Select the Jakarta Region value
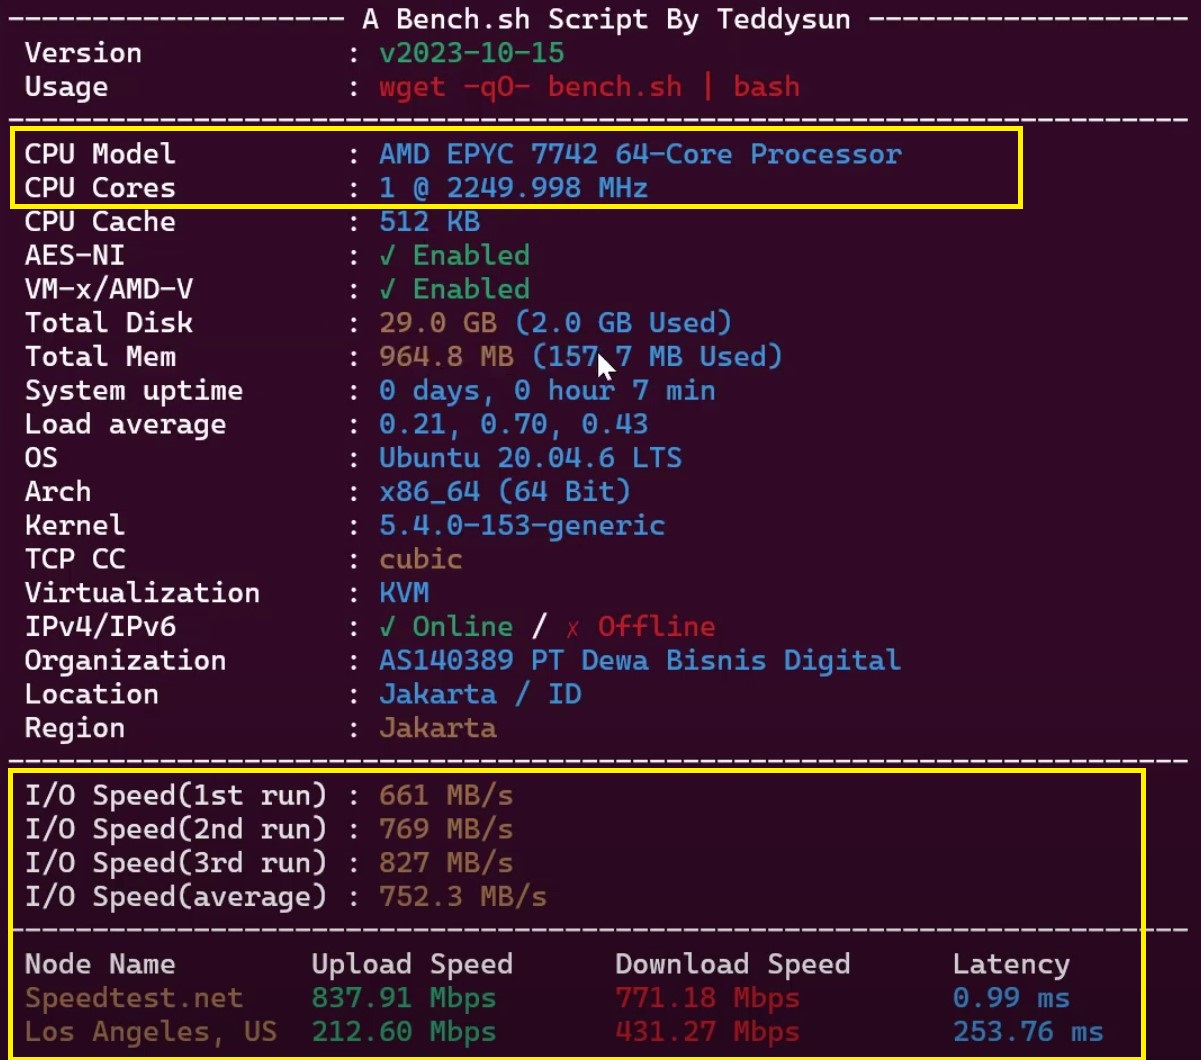 (x=437, y=728)
